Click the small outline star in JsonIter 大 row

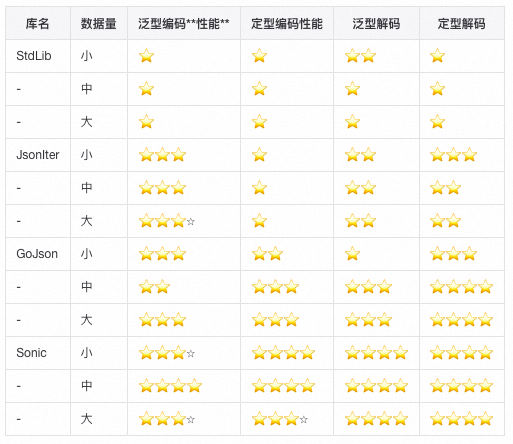pos(191,222)
